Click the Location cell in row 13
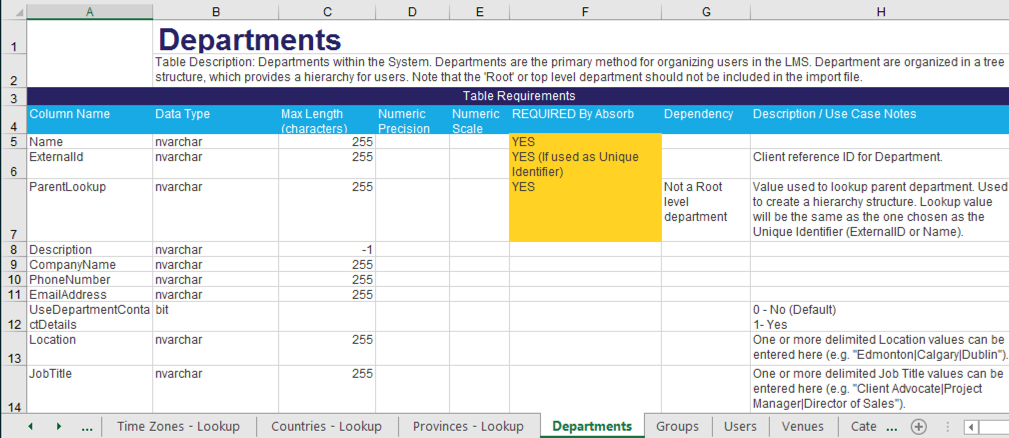This screenshot has width=1009, height=438. 89,348
